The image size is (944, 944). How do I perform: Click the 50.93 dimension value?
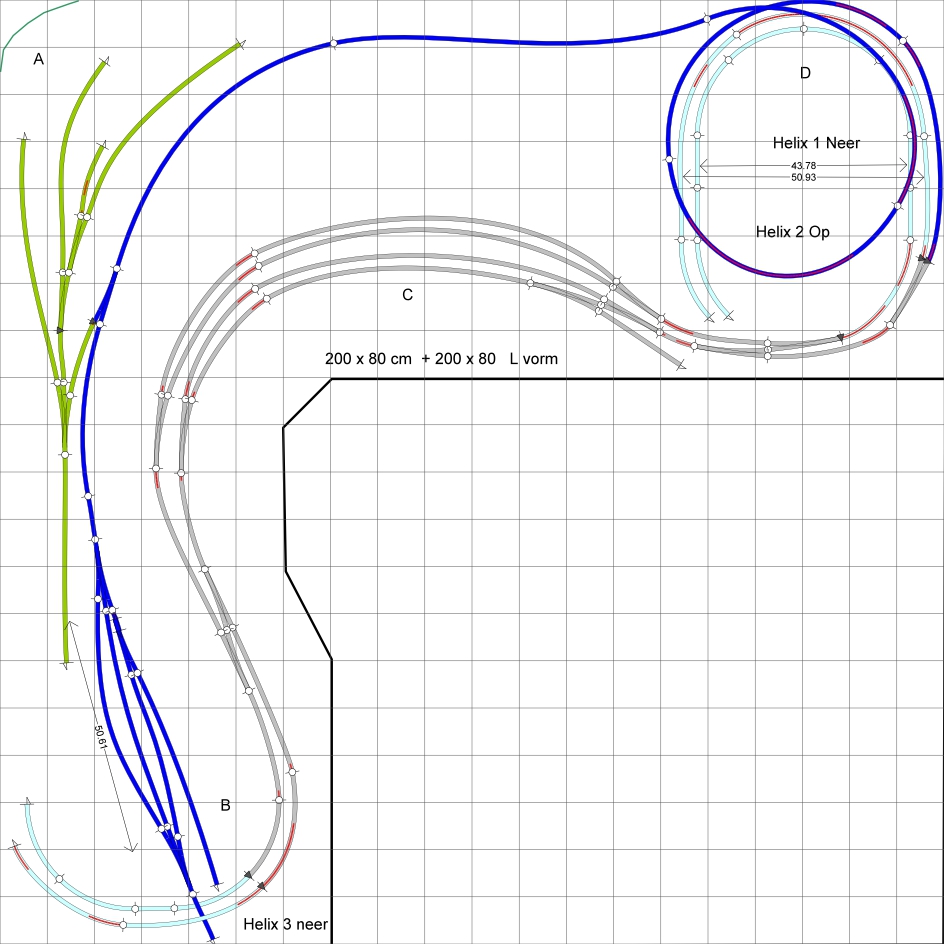click(x=803, y=177)
